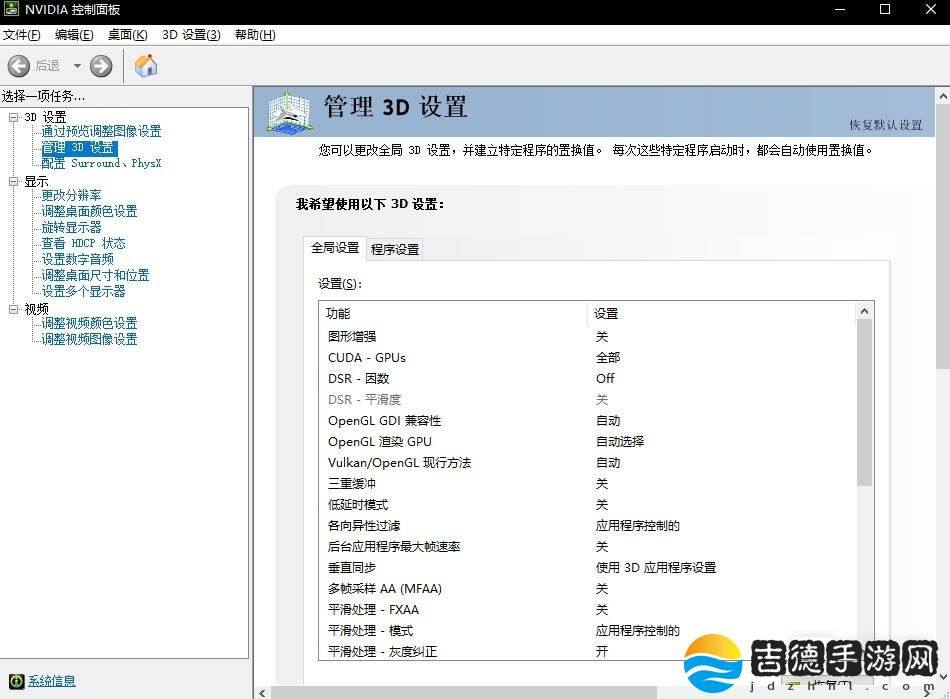Viewport: 950px width, 699px height.
Task: Select the 平滑处理 - 模式 row
Action: tap(588, 631)
